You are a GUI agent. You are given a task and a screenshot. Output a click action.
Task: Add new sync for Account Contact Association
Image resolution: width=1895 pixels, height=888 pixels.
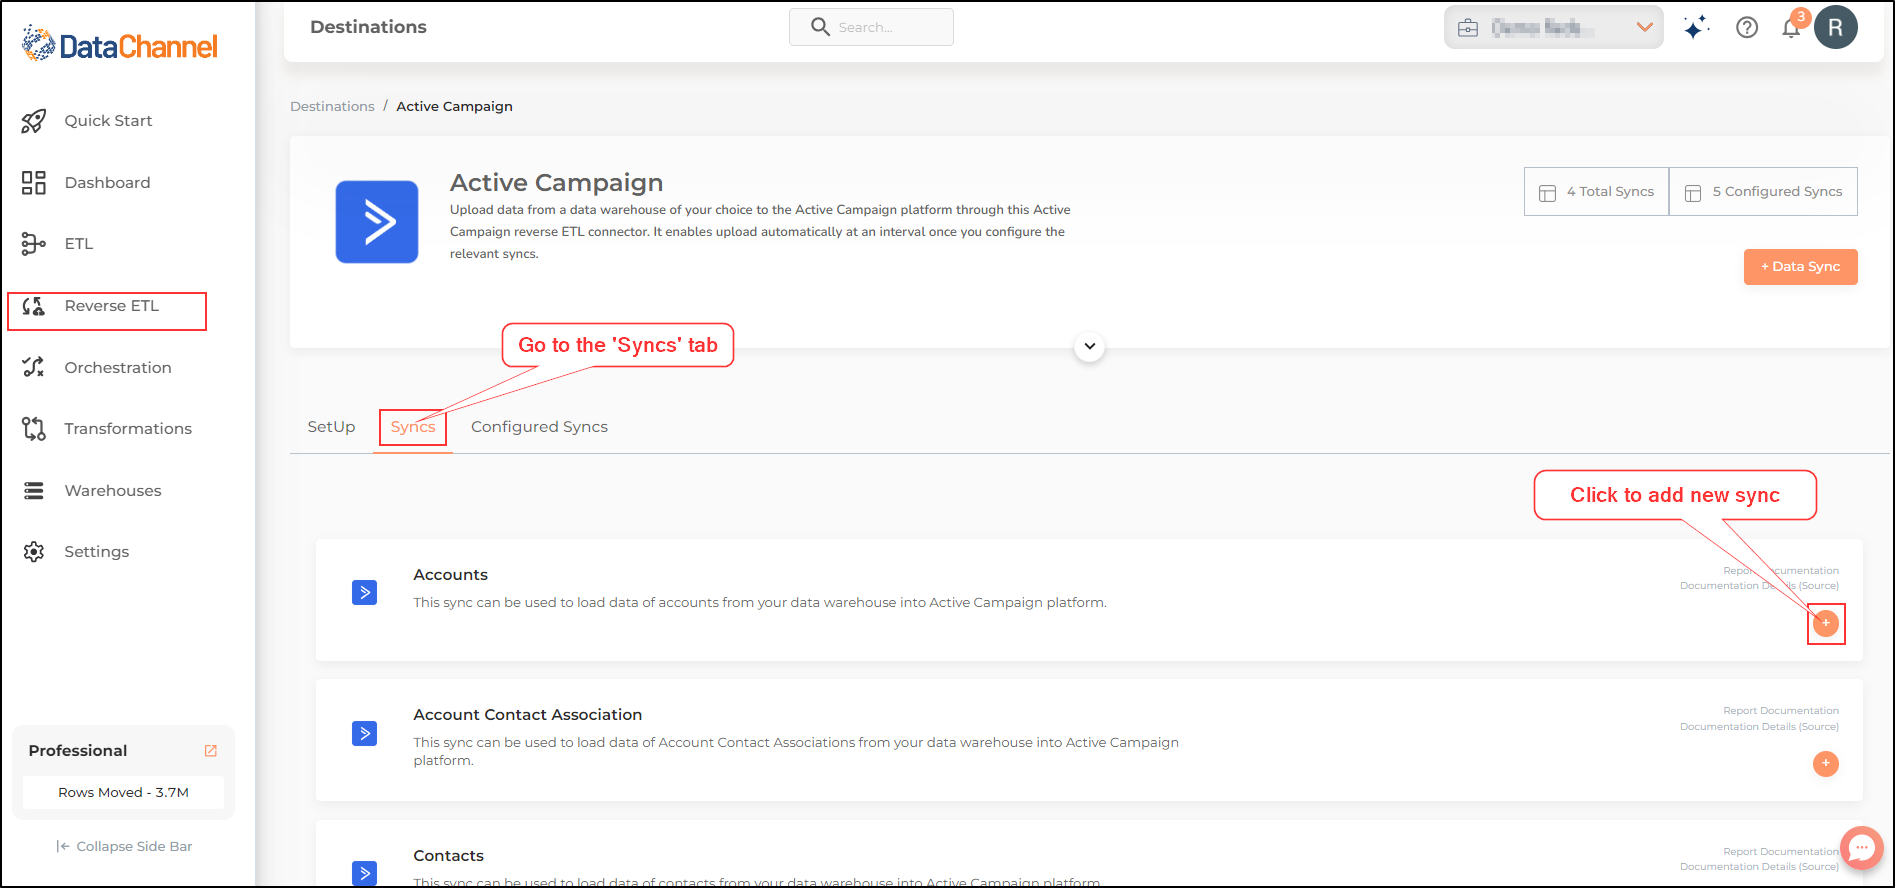click(1826, 764)
